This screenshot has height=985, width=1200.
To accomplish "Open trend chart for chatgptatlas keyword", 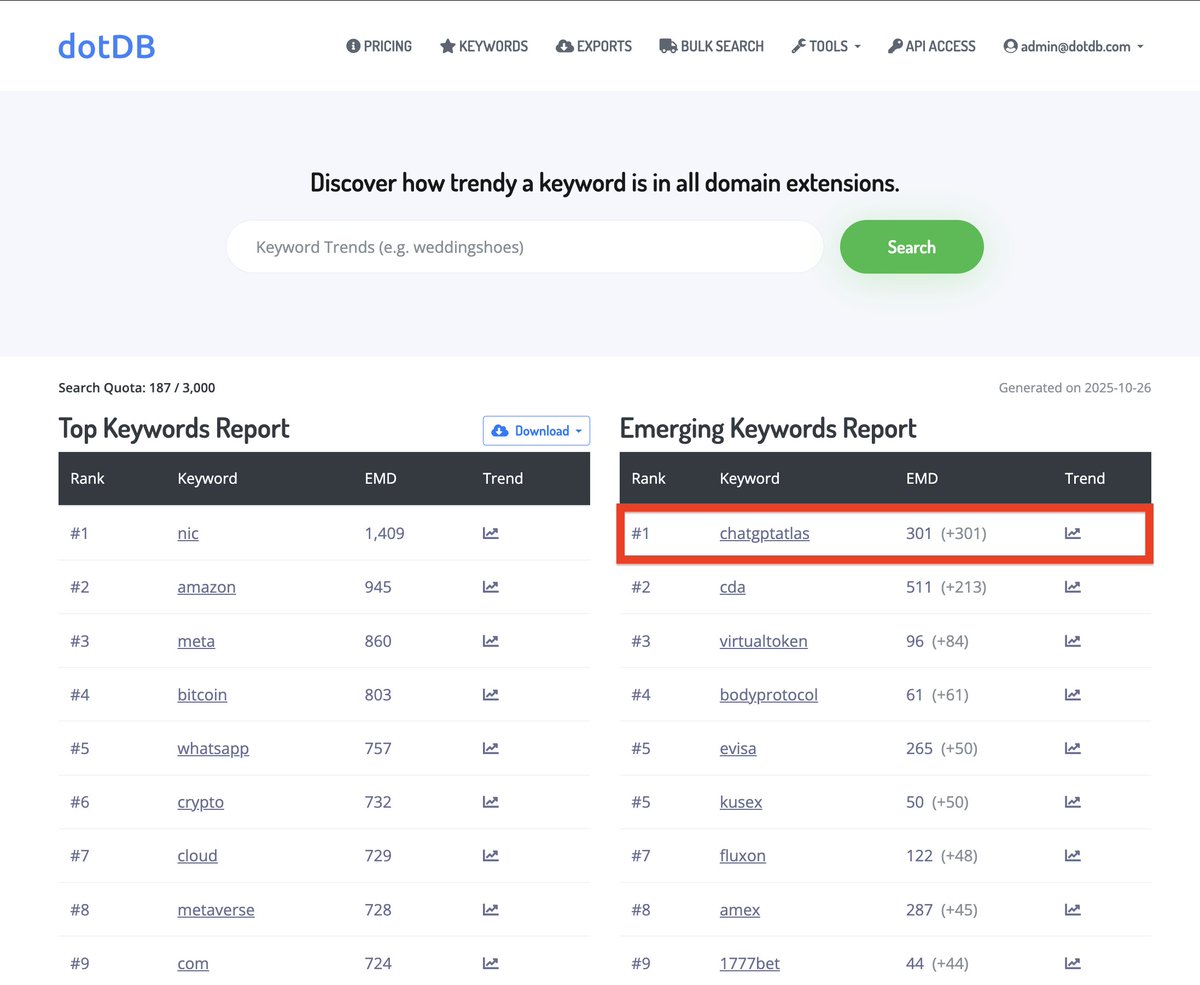I will (1072, 533).
